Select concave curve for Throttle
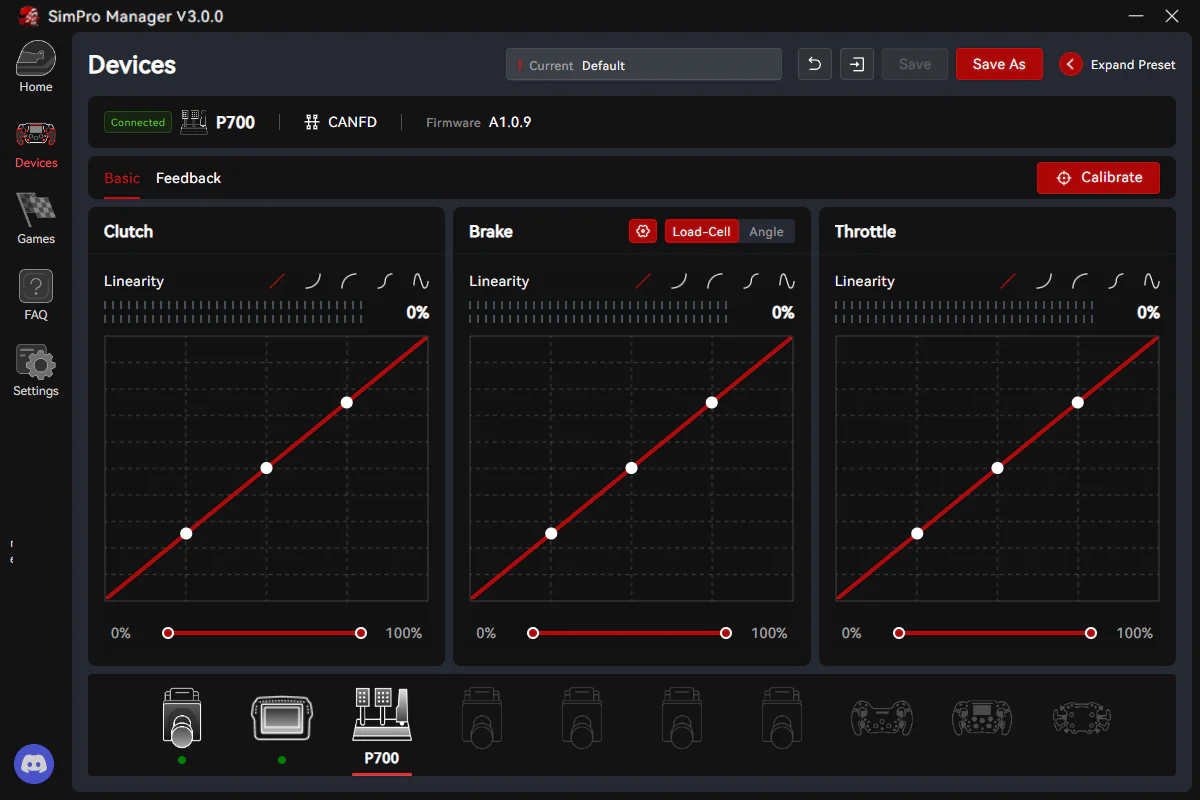The width and height of the screenshot is (1200, 800). (x=1044, y=282)
